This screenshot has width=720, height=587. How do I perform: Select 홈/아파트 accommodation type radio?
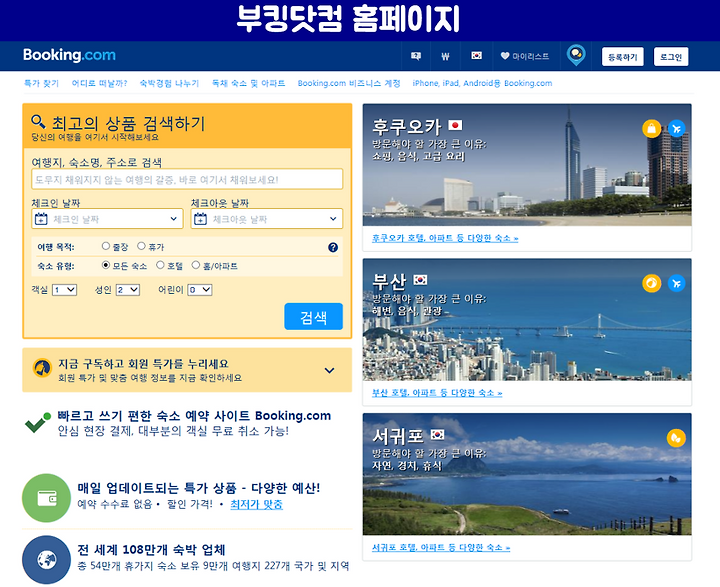click(x=196, y=265)
